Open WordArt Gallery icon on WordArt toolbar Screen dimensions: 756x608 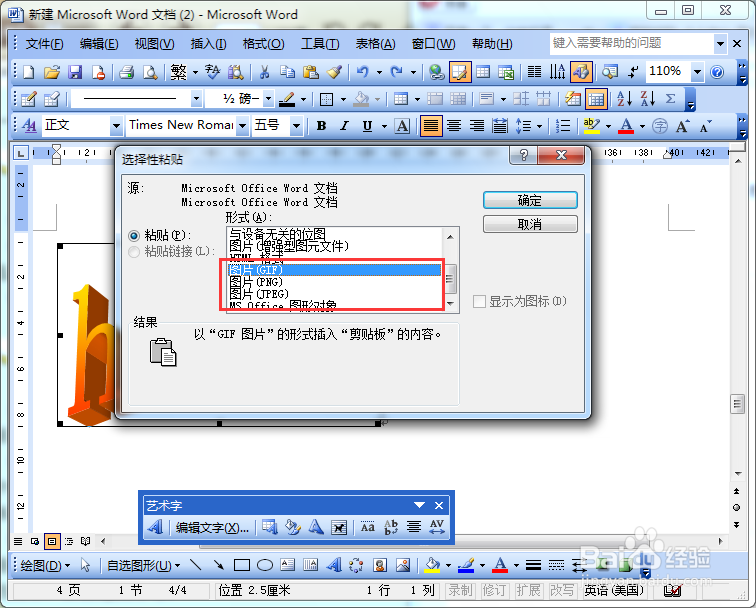click(270, 527)
